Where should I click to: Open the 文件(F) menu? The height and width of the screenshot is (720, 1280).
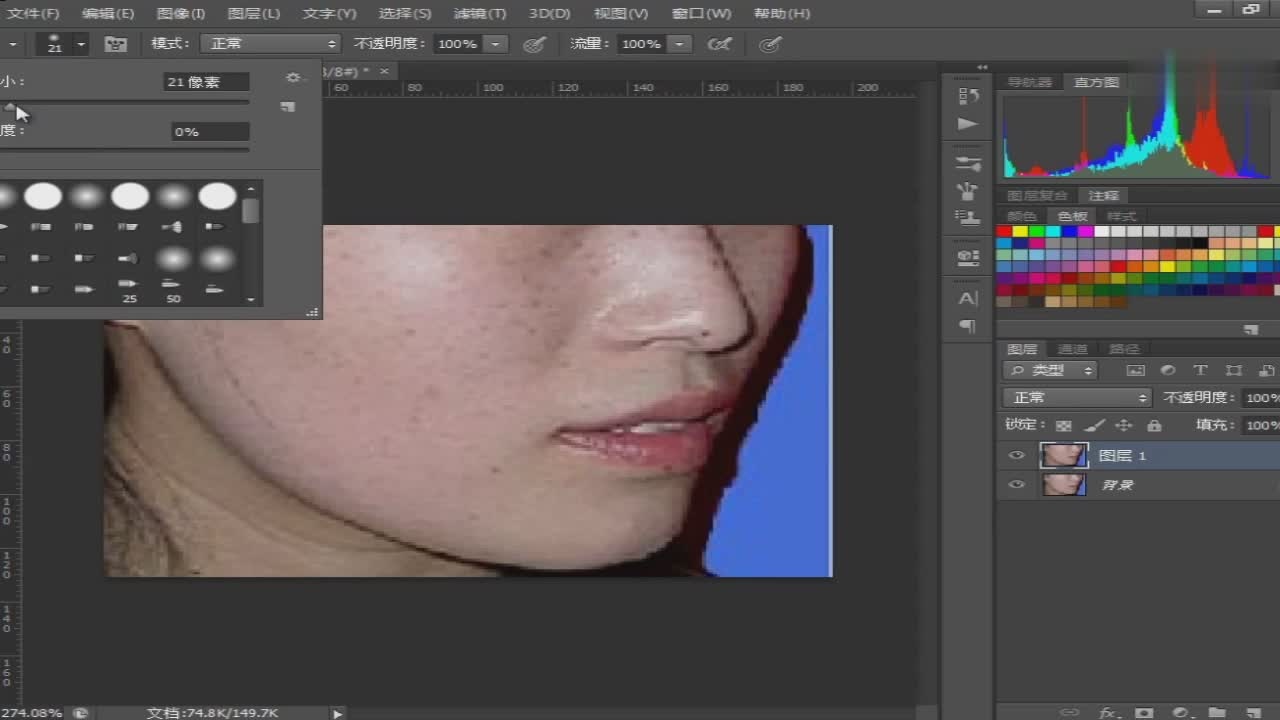coord(33,14)
